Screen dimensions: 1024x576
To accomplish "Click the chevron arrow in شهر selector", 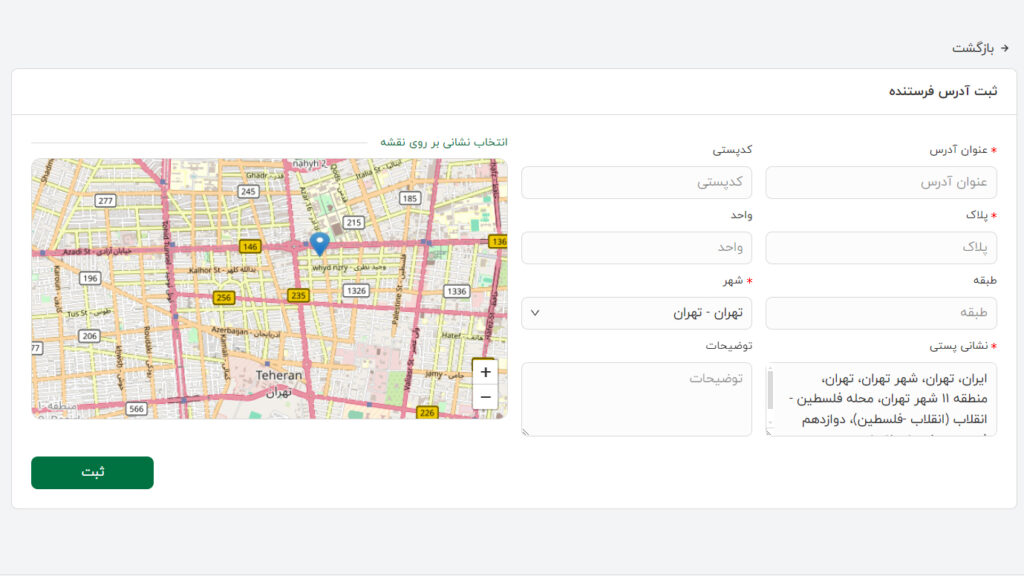I will [x=535, y=313].
